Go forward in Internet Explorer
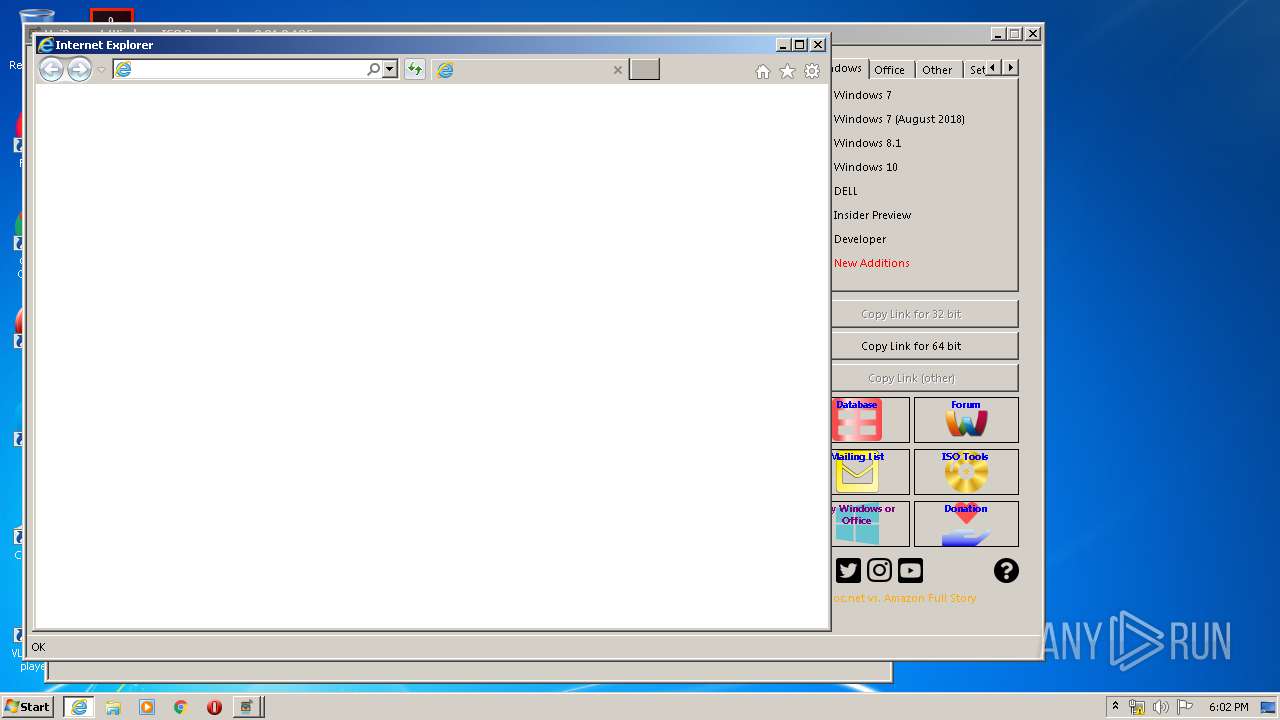Viewport: 1280px width, 720px height. click(x=79, y=69)
